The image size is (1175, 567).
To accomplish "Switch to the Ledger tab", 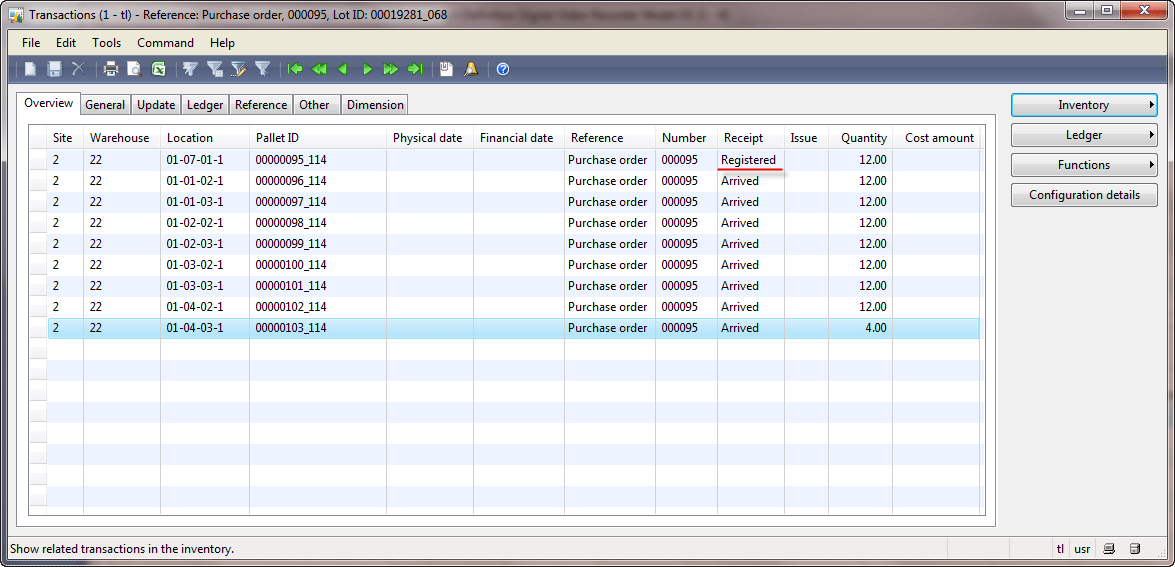I will pos(205,105).
